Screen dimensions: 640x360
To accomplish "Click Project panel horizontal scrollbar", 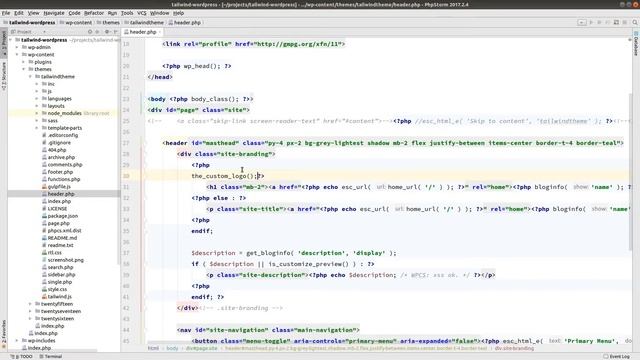I will click(x=53, y=351).
